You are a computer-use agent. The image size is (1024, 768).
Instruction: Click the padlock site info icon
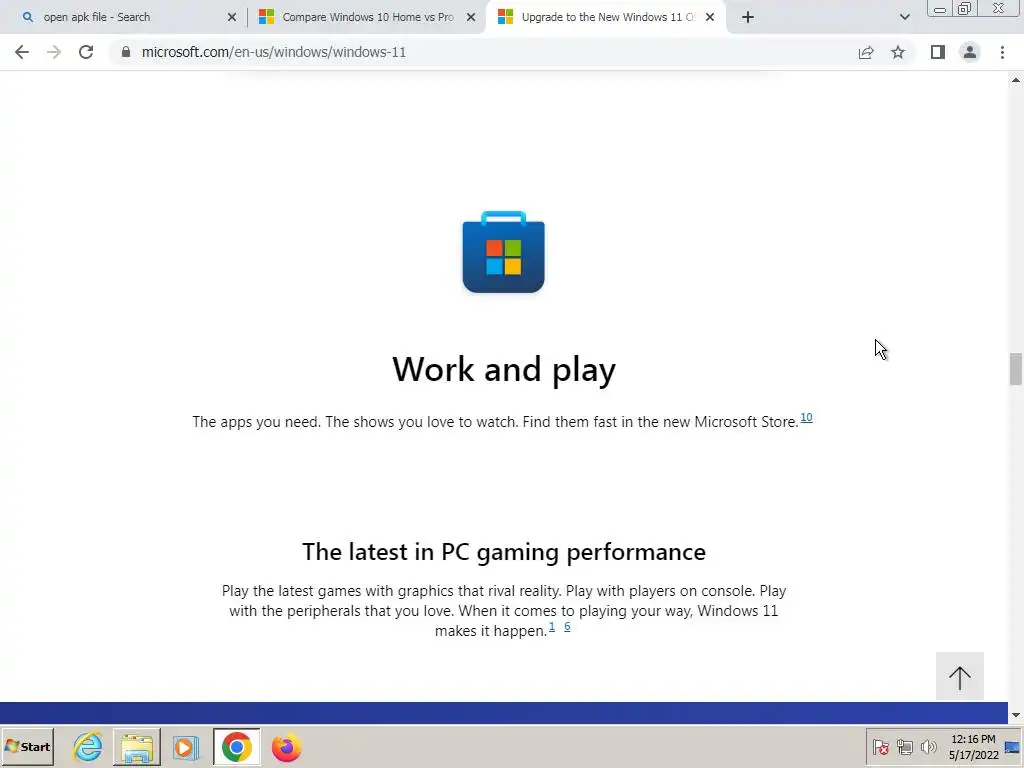126,52
